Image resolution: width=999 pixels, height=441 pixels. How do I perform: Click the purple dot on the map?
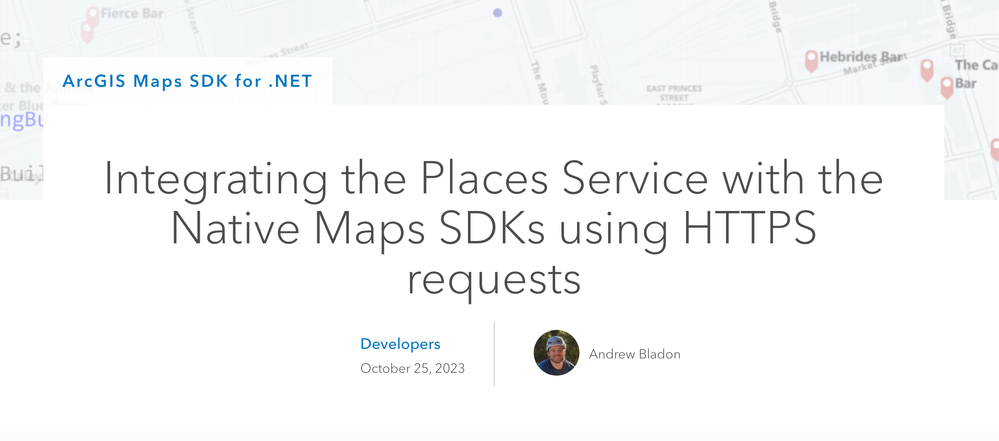click(498, 13)
